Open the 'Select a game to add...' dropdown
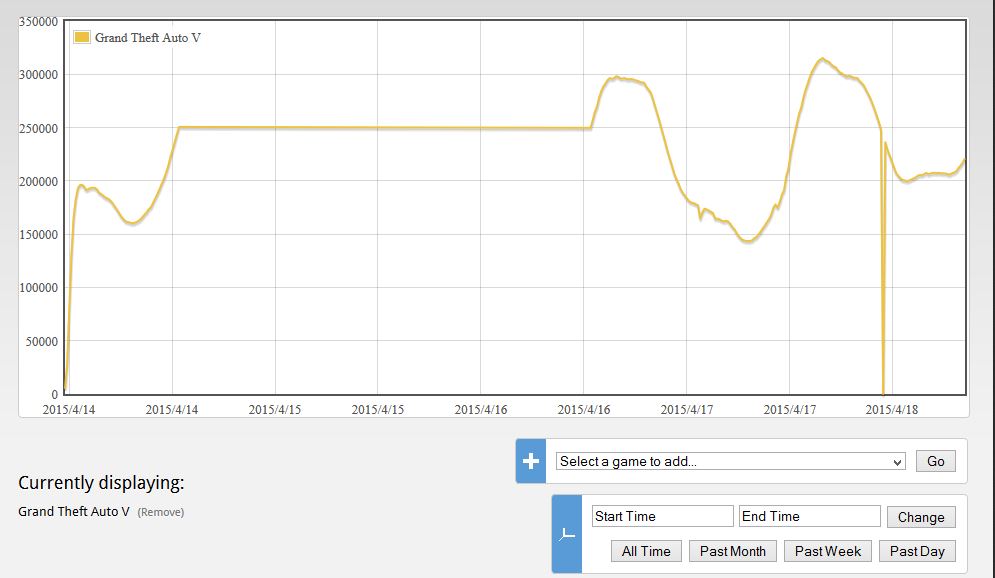Image resolution: width=995 pixels, height=578 pixels. pyautogui.click(x=730, y=461)
